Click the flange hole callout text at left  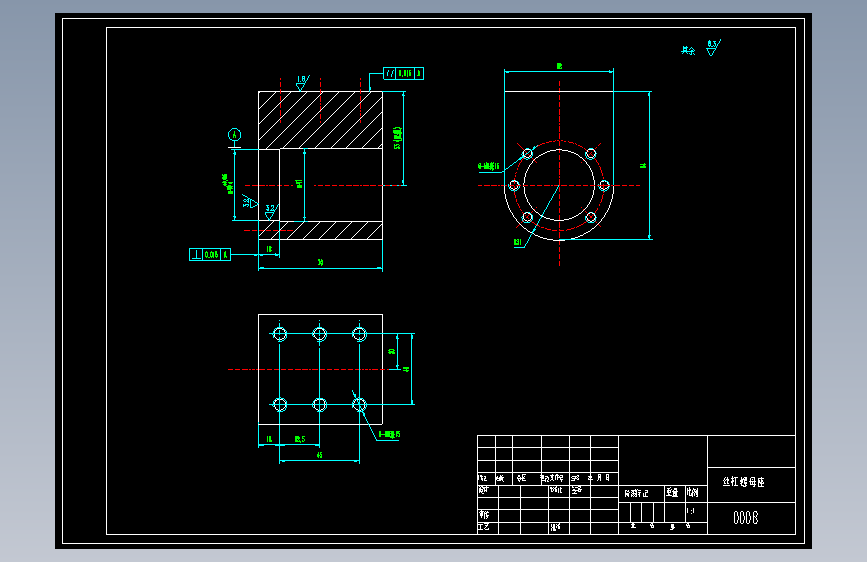(489, 166)
